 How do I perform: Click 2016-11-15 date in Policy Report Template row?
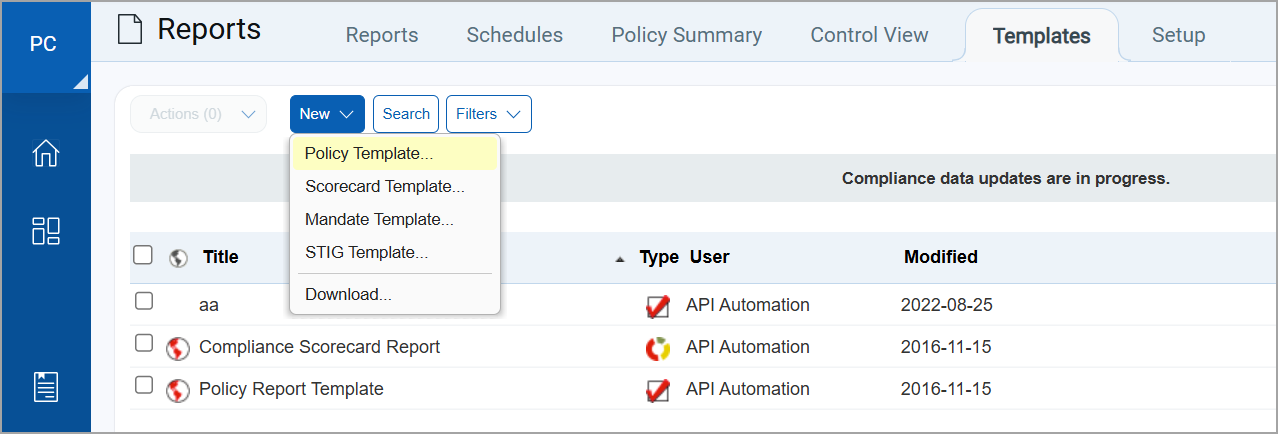[947, 389]
